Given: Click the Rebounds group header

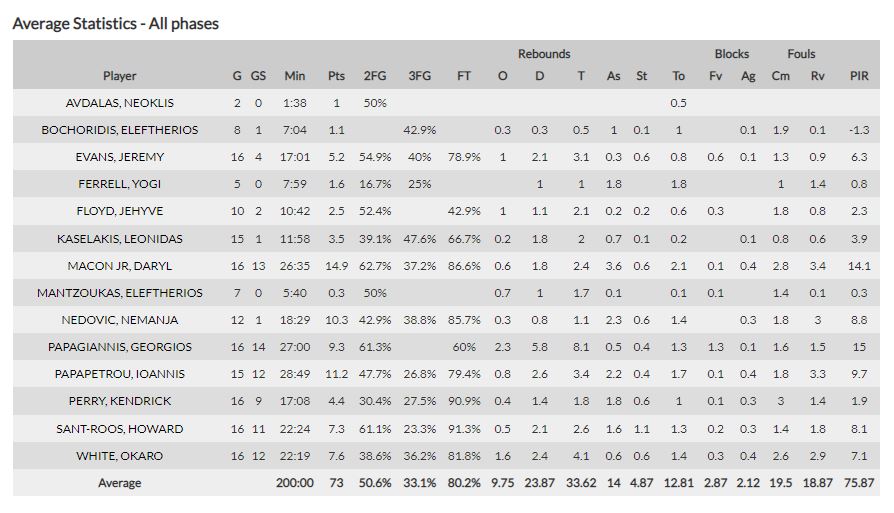Looking at the screenshot, I should coord(544,54).
